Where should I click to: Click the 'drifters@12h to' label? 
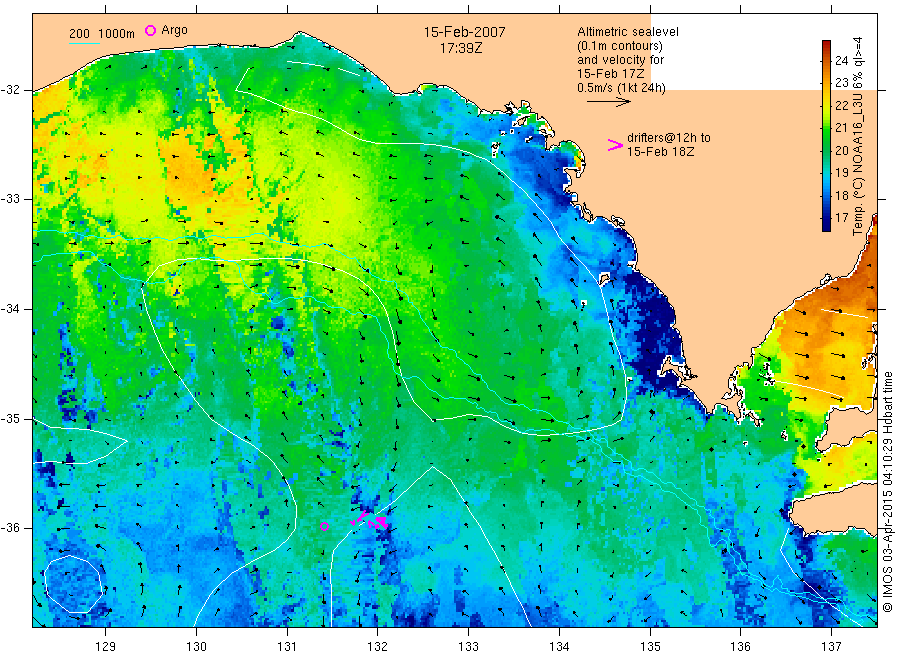(669, 138)
